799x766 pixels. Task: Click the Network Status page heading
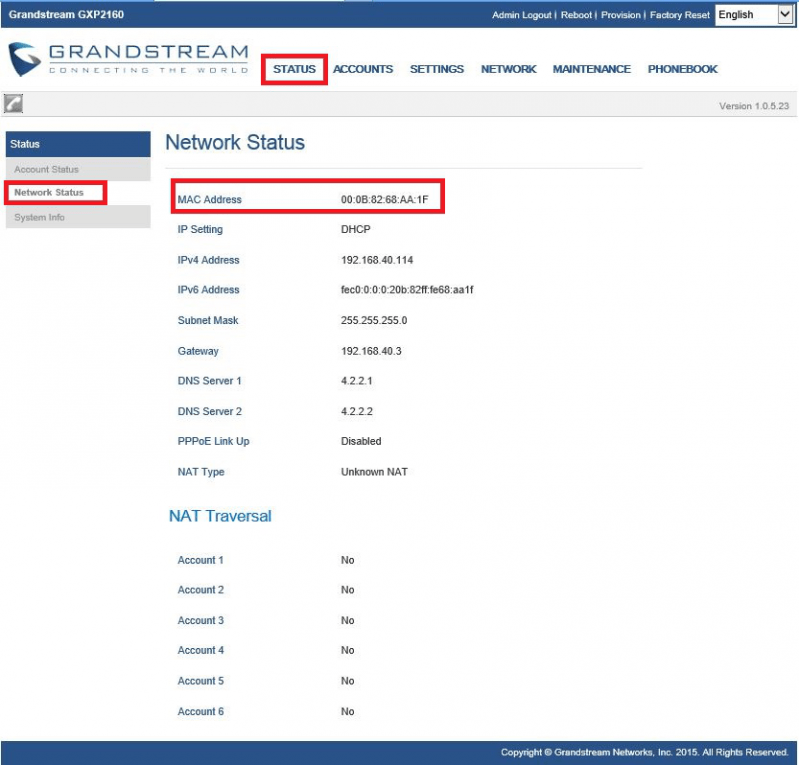[235, 142]
